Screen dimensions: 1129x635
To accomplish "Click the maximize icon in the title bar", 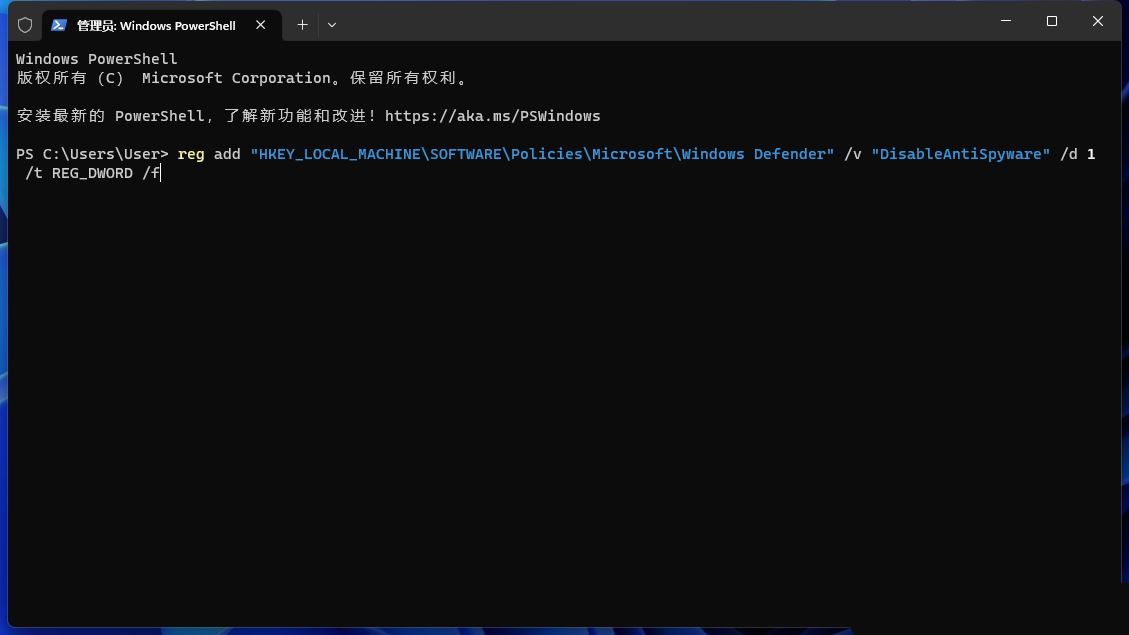I will tap(1051, 21).
